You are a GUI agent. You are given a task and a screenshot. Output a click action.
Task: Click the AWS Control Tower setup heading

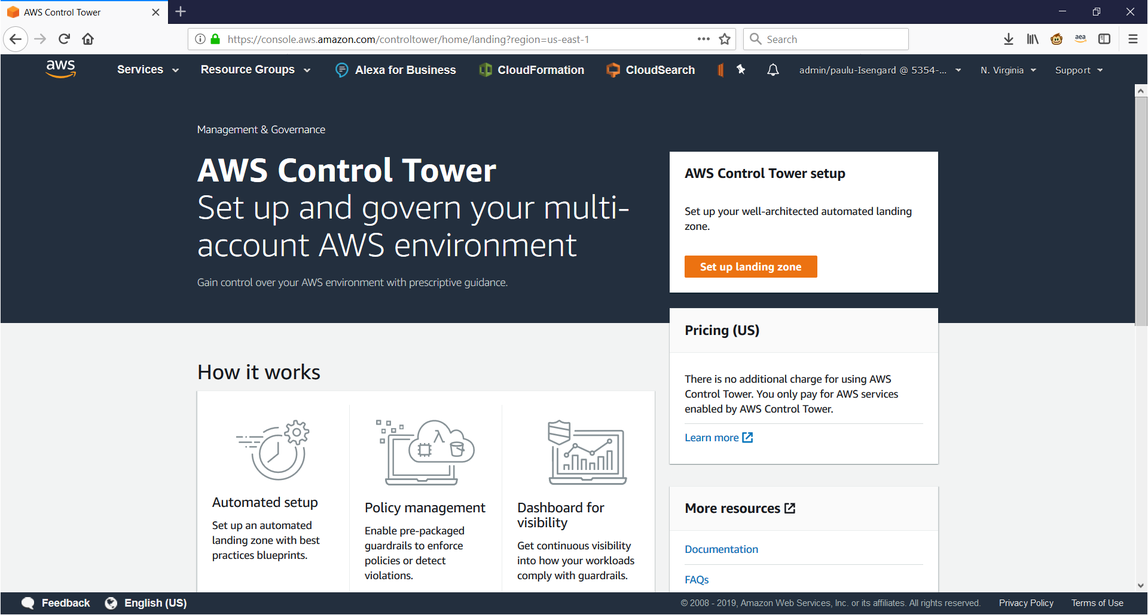(x=765, y=174)
